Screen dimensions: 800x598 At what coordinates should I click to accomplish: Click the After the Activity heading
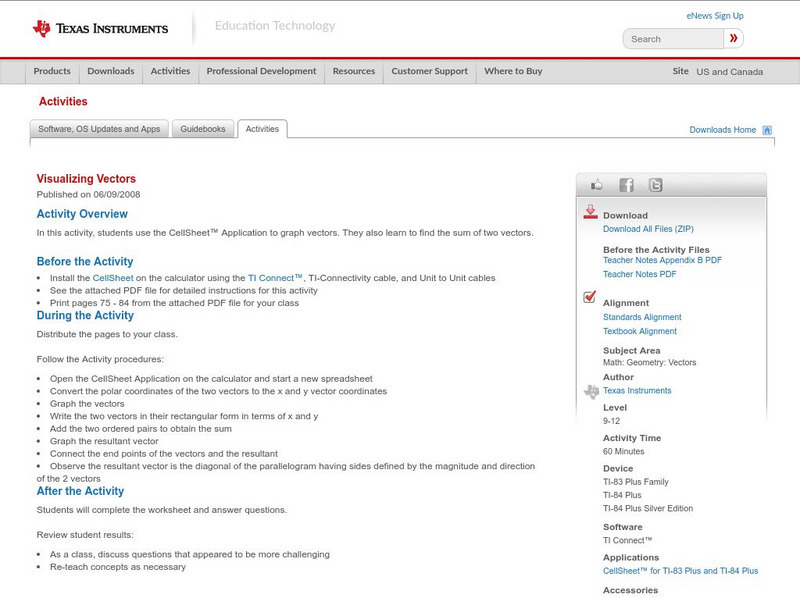point(80,491)
